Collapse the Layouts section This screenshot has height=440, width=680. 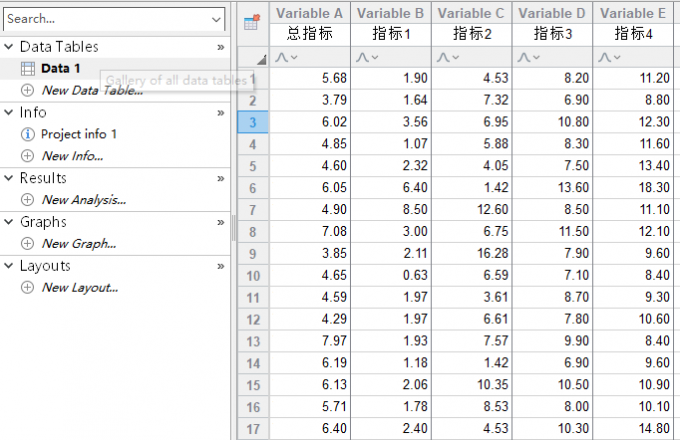click(x=9, y=265)
